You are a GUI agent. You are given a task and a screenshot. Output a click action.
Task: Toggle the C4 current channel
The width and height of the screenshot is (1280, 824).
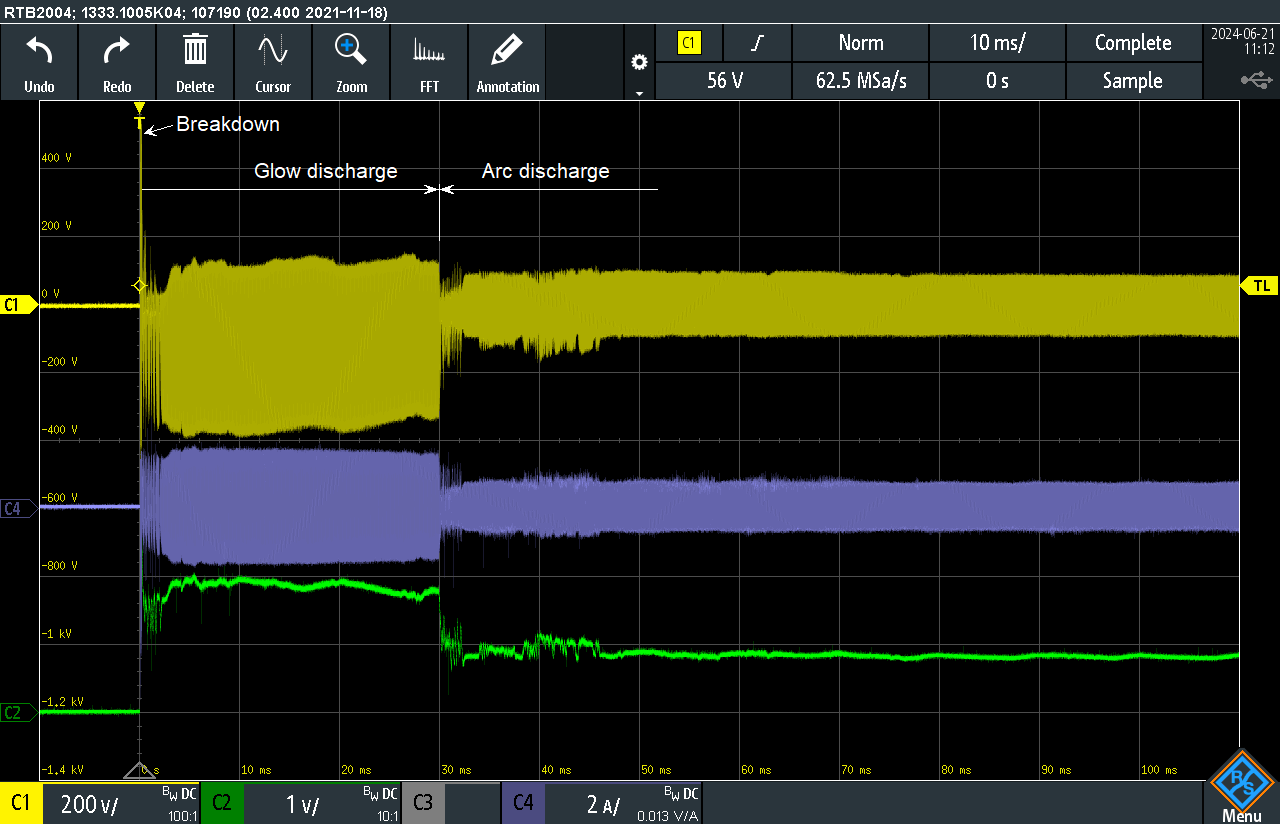(x=523, y=803)
